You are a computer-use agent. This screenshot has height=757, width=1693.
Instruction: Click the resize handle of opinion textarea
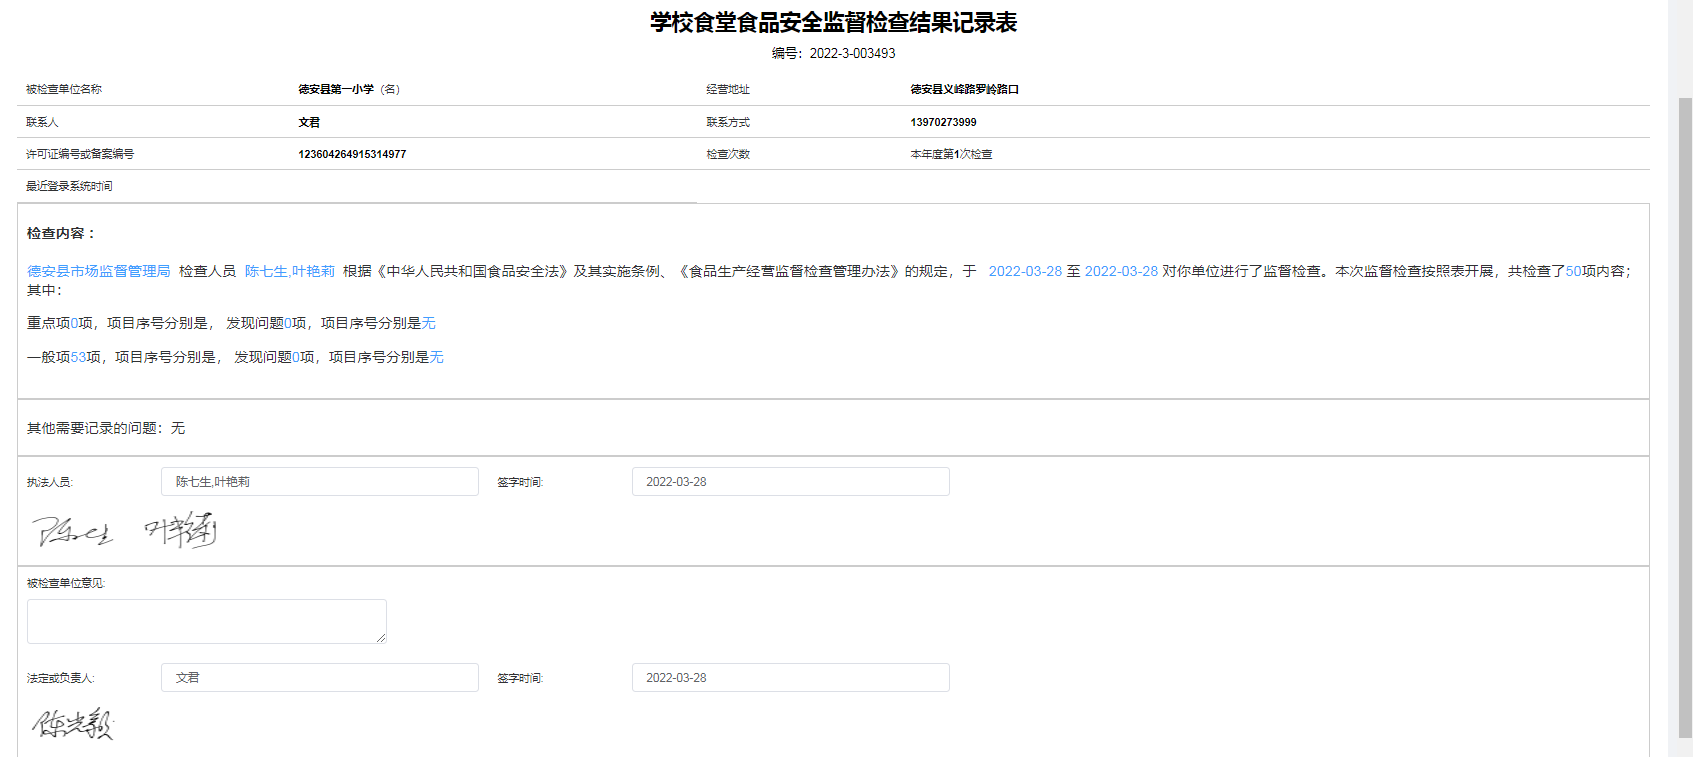(381, 638)
